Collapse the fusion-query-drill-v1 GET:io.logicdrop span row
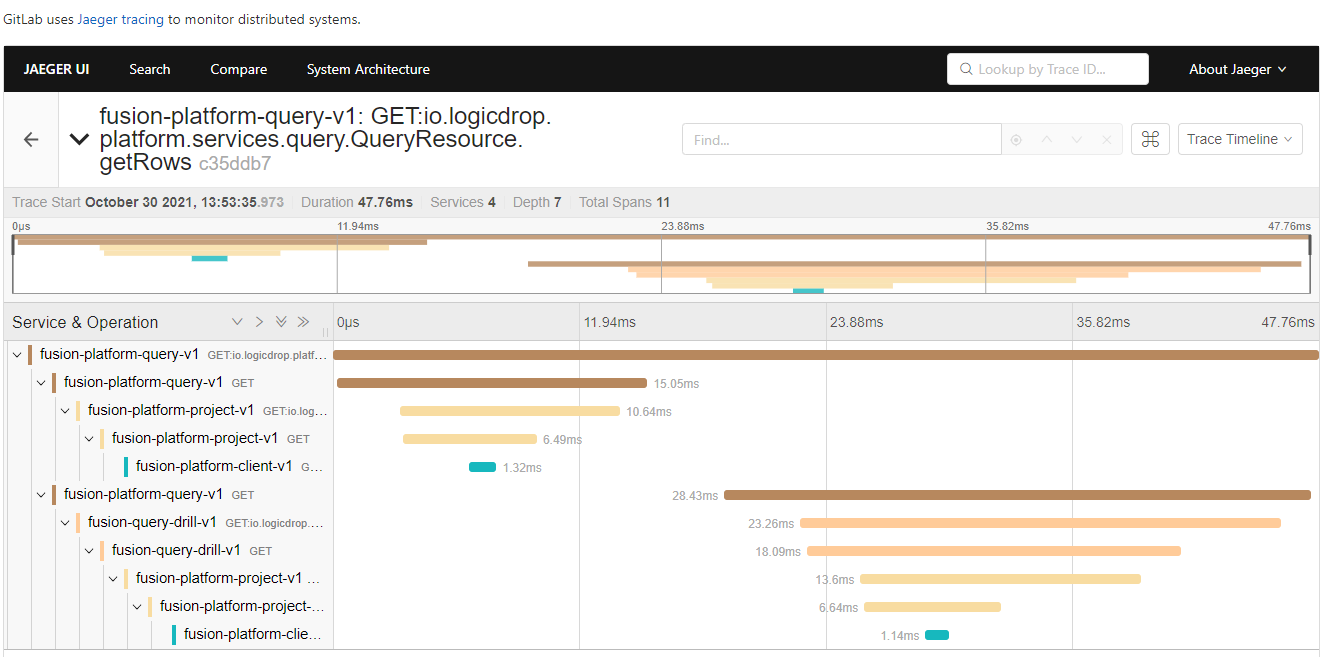Image resolution: width=1332 pixels, height=657 pixels. [65, 523]
